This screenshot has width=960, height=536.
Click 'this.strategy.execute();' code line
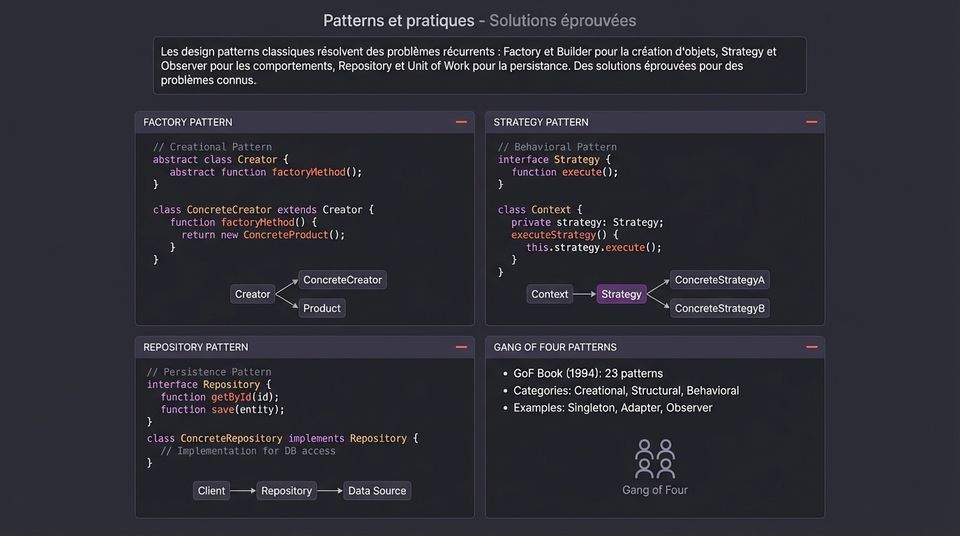[594, 247]
